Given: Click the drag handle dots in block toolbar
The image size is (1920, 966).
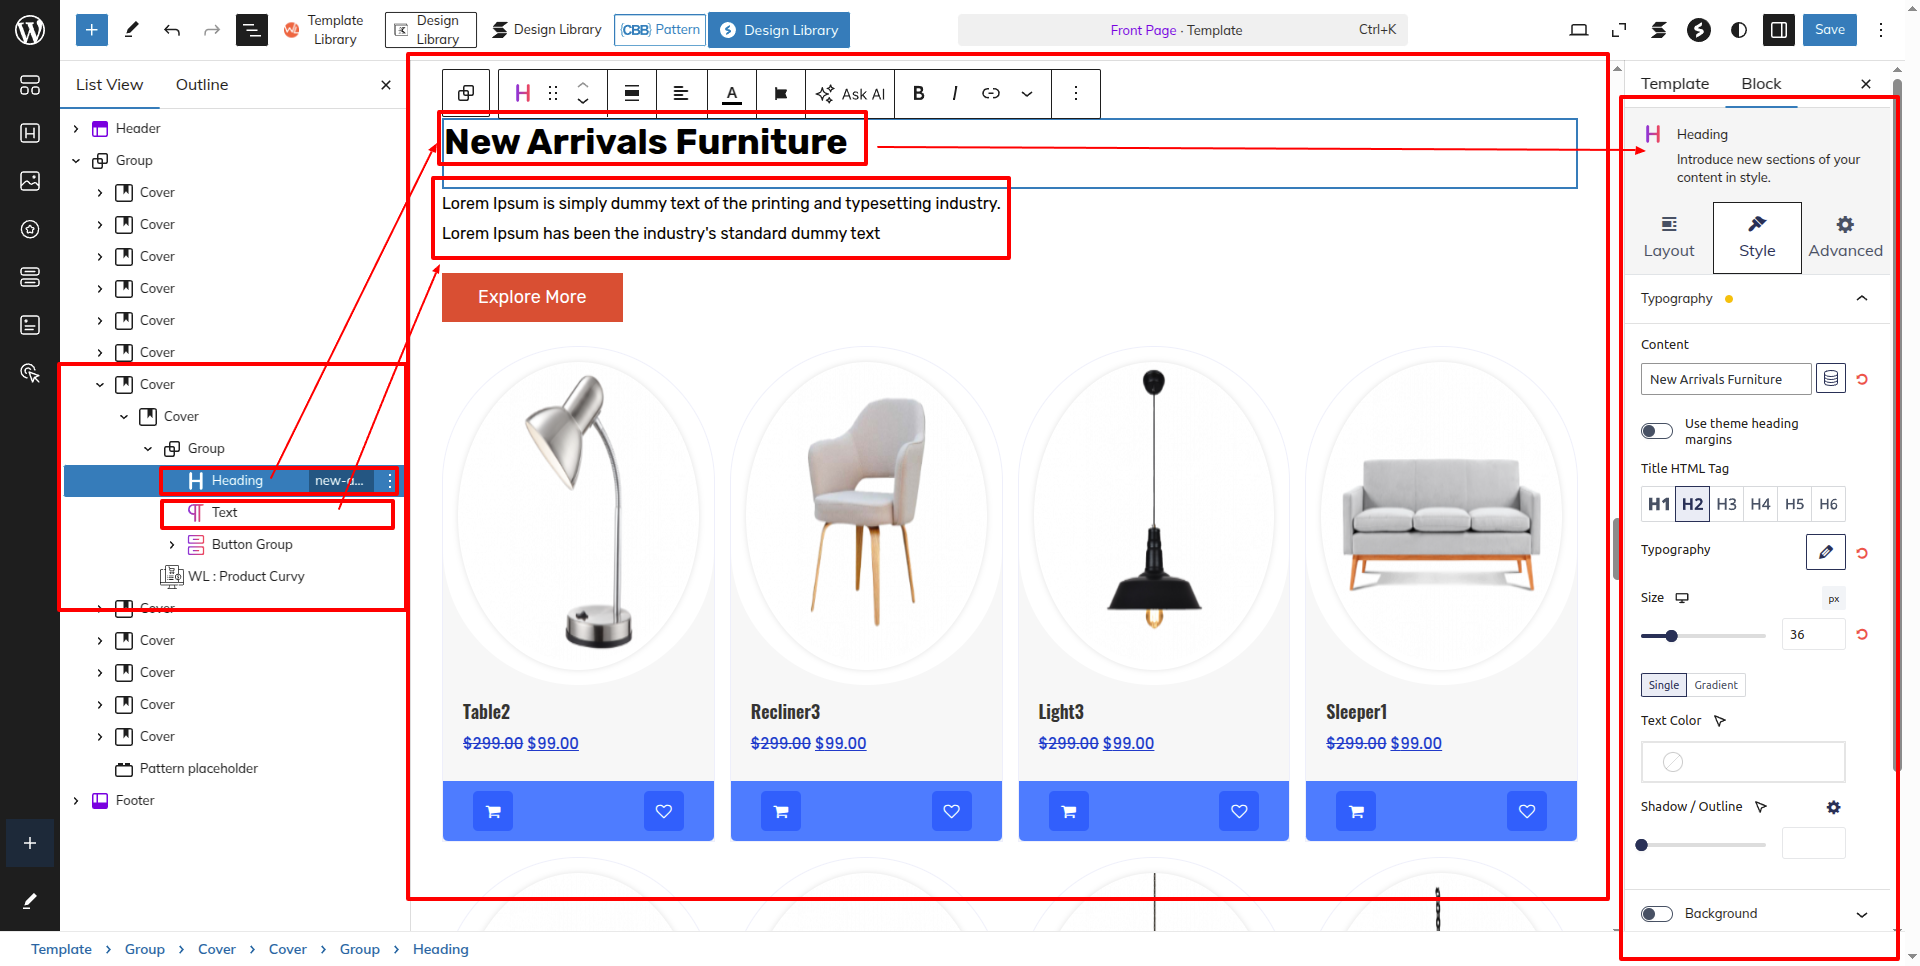Looking at the screenshot, I should pos(553,93).
